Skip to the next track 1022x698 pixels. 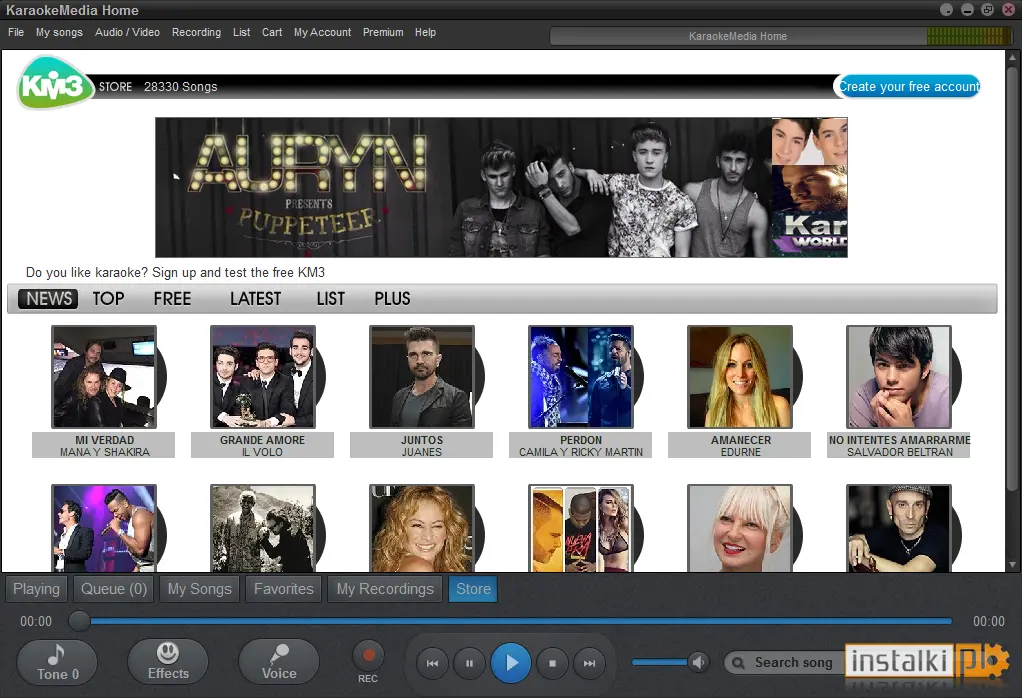(590, 663)
